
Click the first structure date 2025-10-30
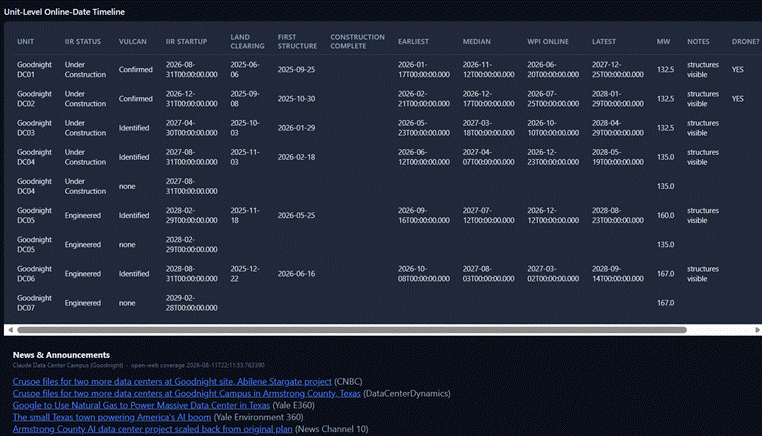click(x=296, y=99)
